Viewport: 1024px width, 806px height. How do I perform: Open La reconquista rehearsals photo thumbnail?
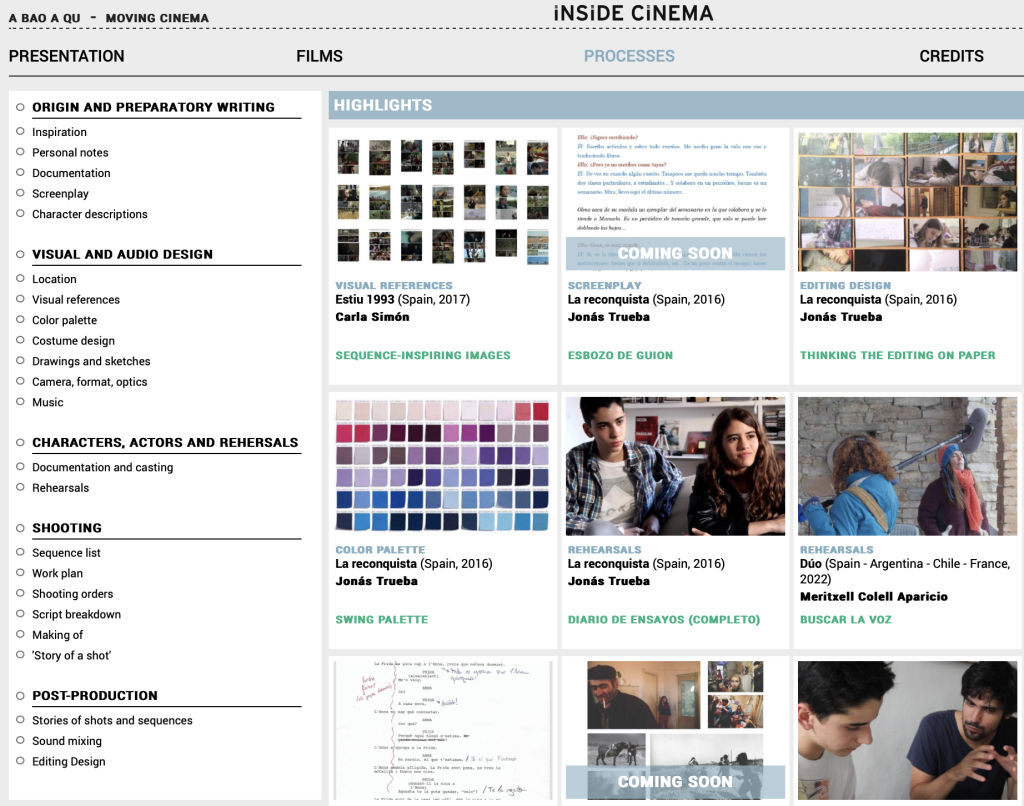click(675, 465)
